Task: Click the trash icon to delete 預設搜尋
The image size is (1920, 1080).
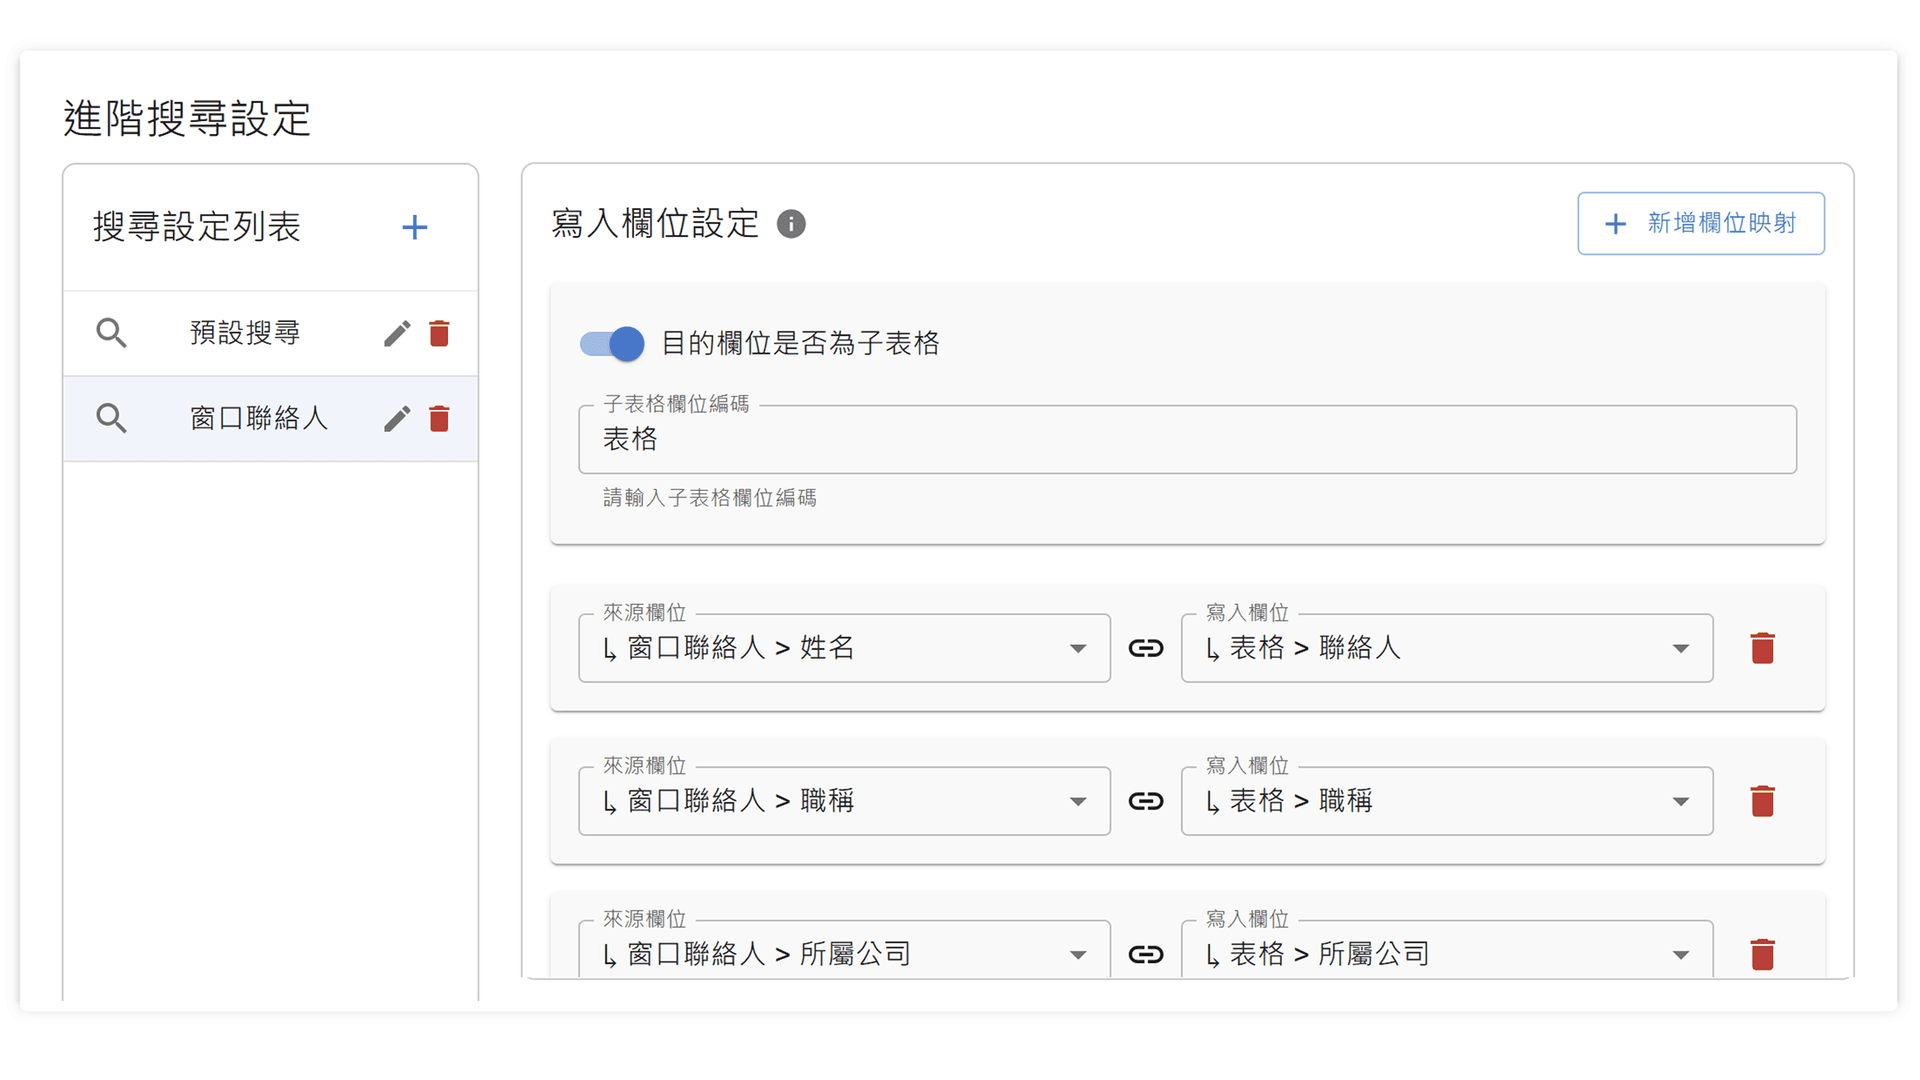Action: 439,333
